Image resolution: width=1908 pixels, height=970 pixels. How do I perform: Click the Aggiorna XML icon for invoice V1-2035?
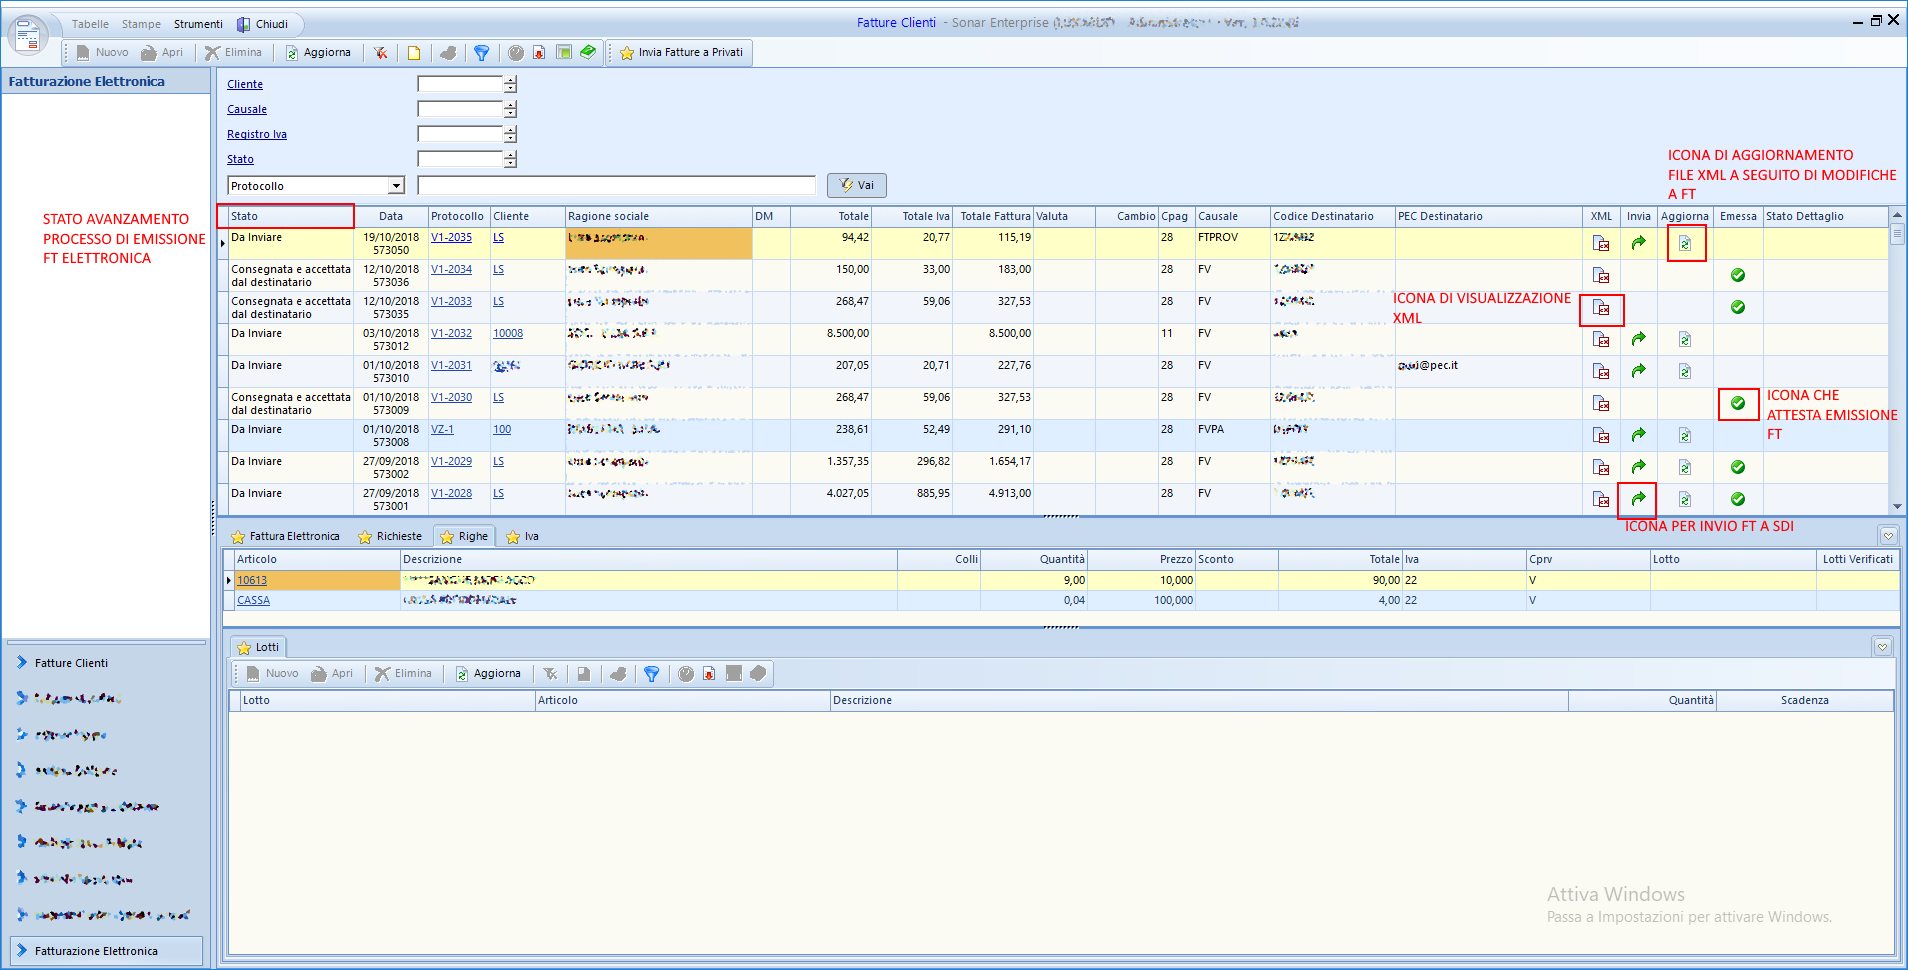(x=1685, y=243)
